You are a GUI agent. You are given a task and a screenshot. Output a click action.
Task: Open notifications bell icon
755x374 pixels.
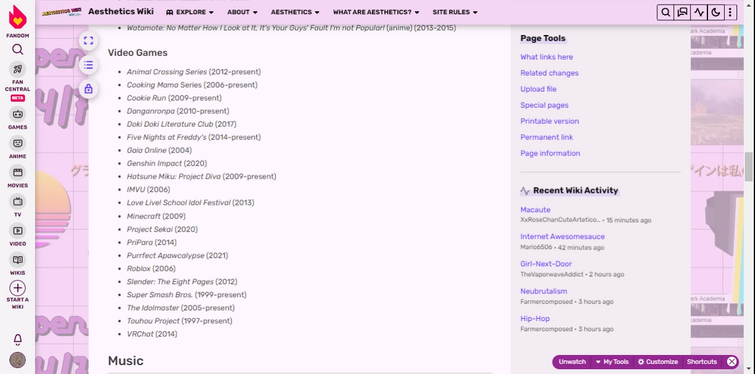17,340
